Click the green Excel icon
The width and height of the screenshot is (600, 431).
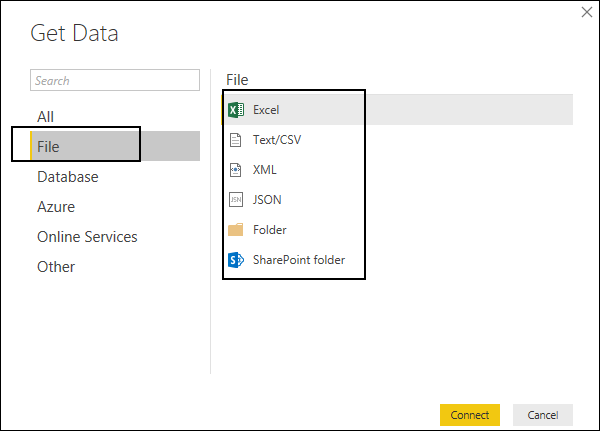click(236, 110)
